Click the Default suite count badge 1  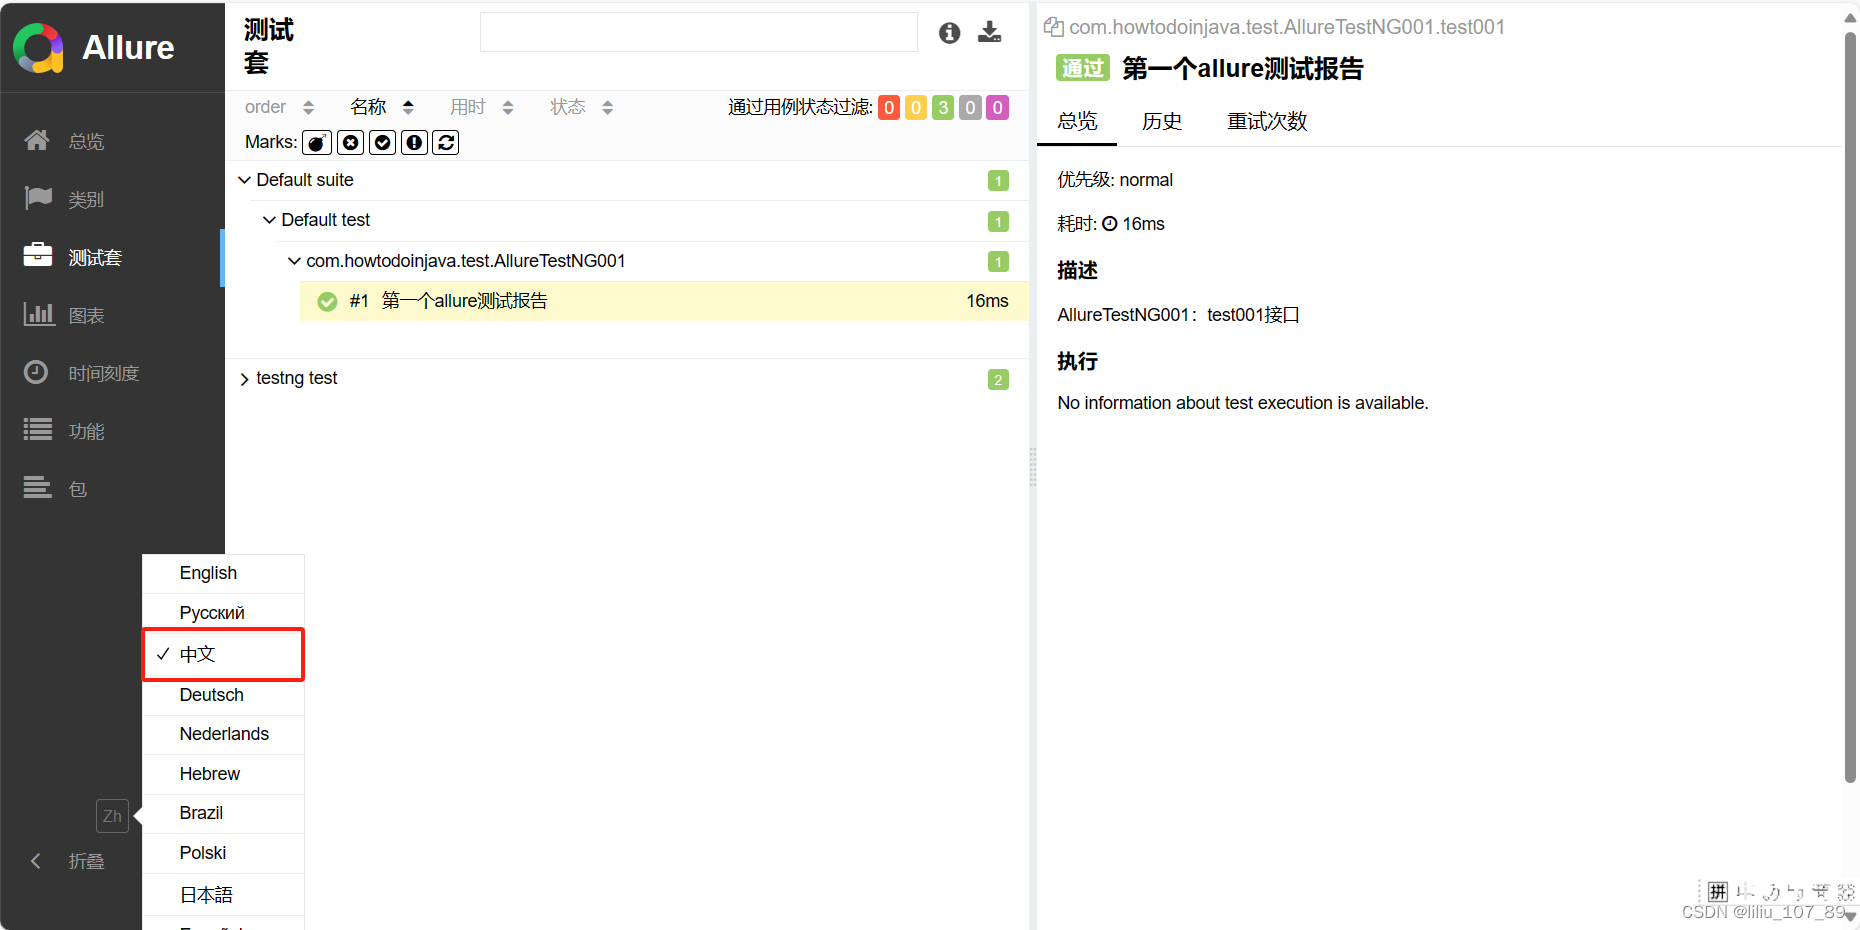coord(998,181)
